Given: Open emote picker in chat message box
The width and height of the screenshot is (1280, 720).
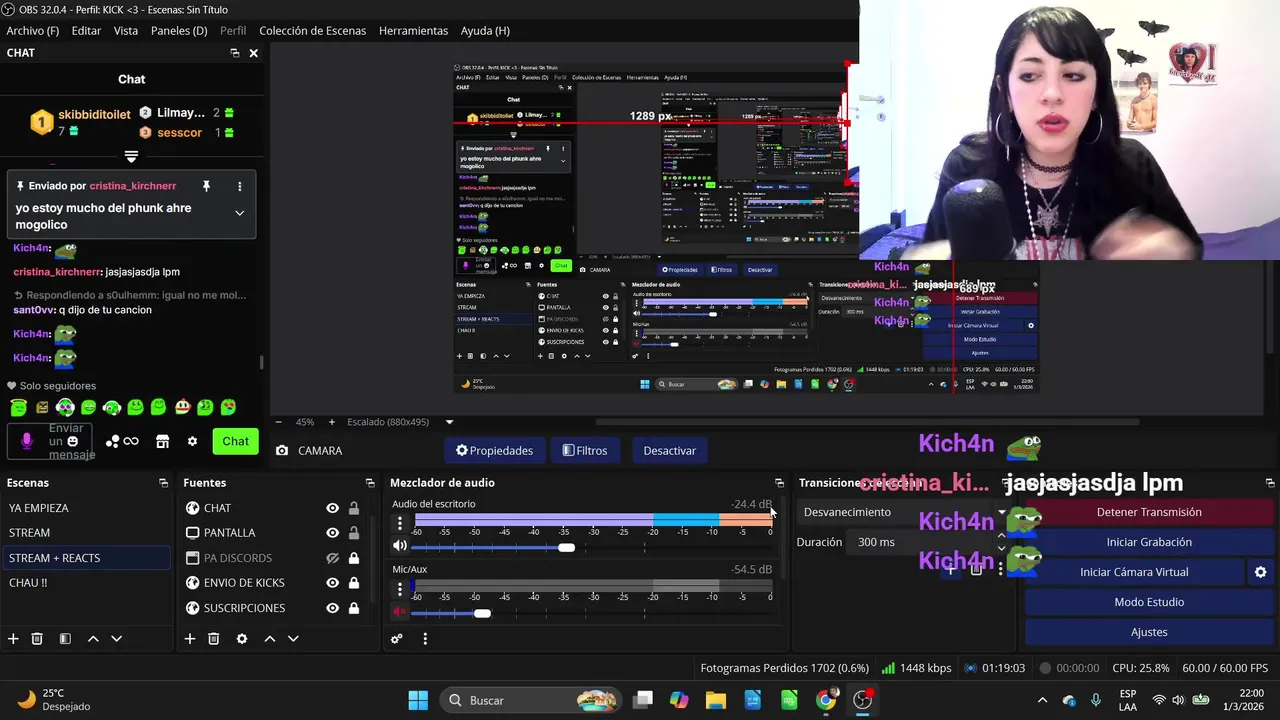Looking at the screenshot, I should tap(72, 441).
